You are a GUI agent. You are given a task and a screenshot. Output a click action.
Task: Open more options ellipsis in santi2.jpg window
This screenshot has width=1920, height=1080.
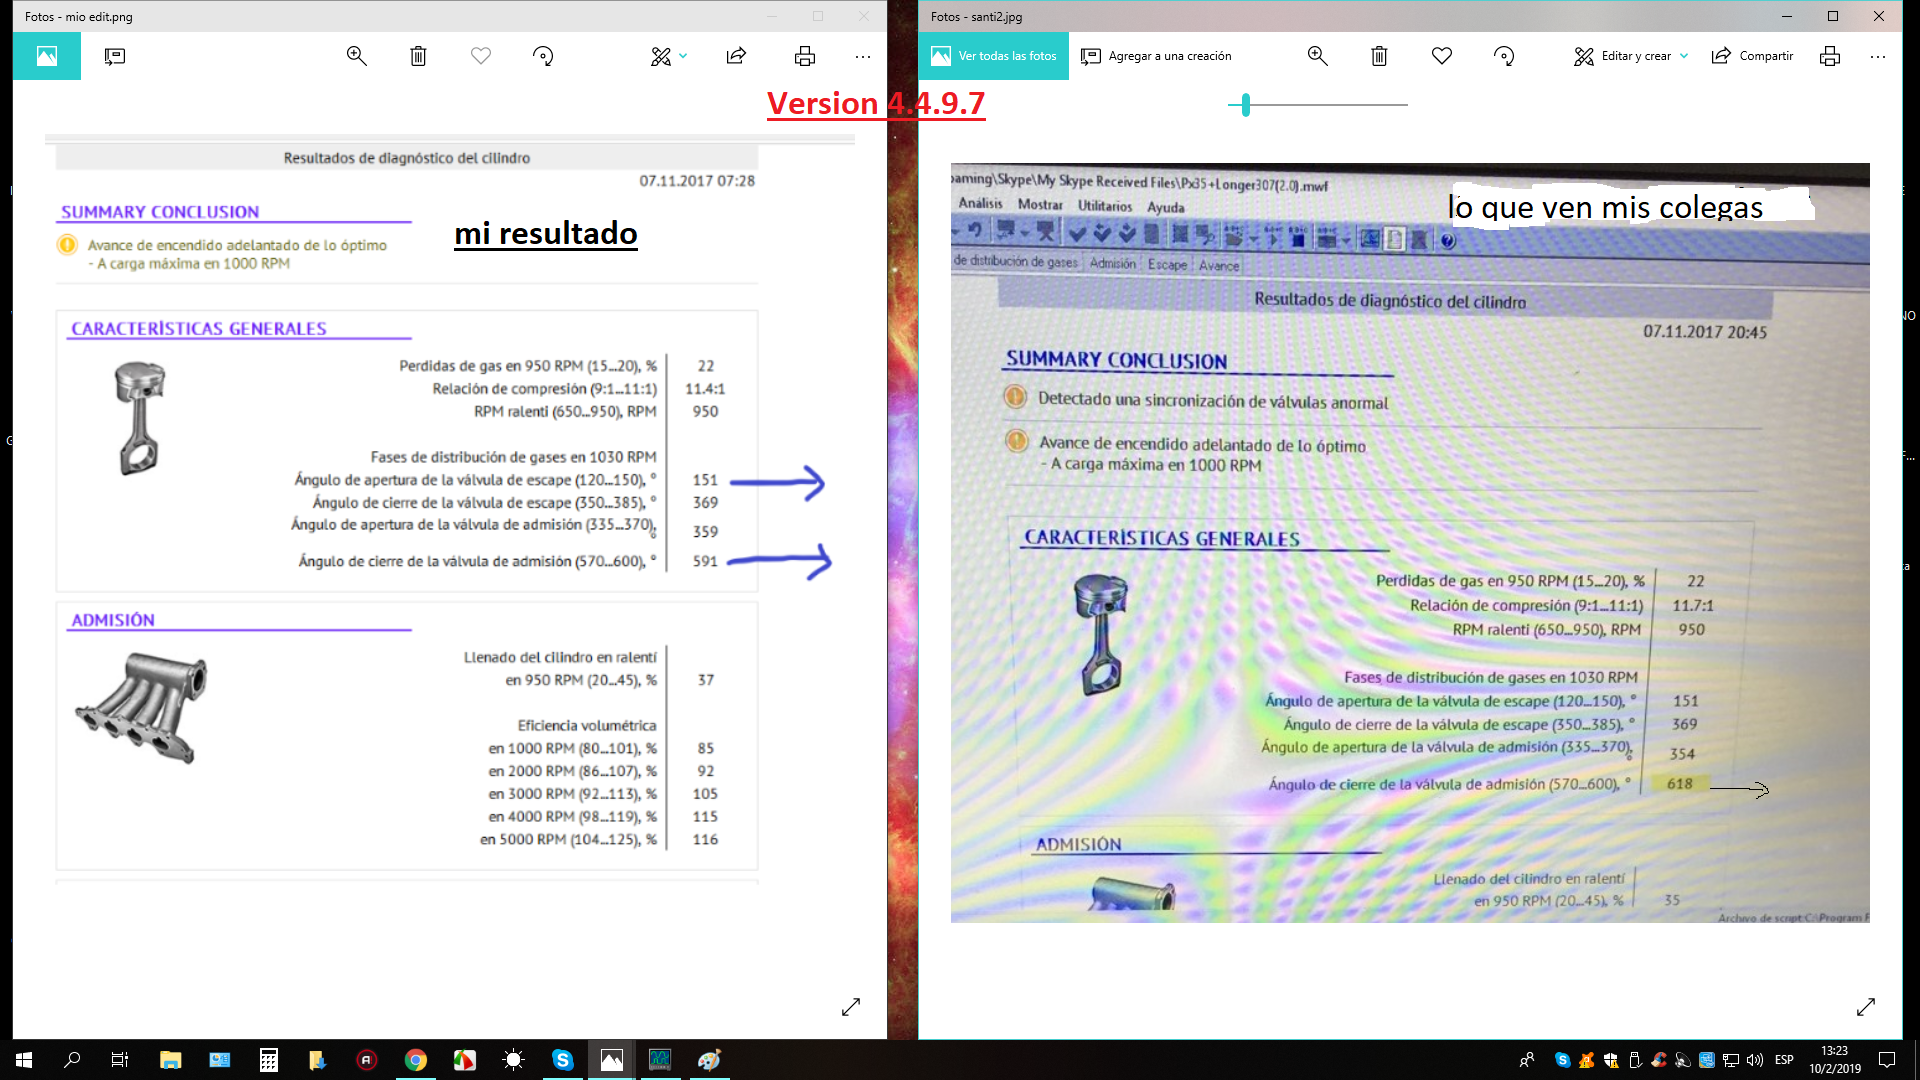coord(1877,56)
